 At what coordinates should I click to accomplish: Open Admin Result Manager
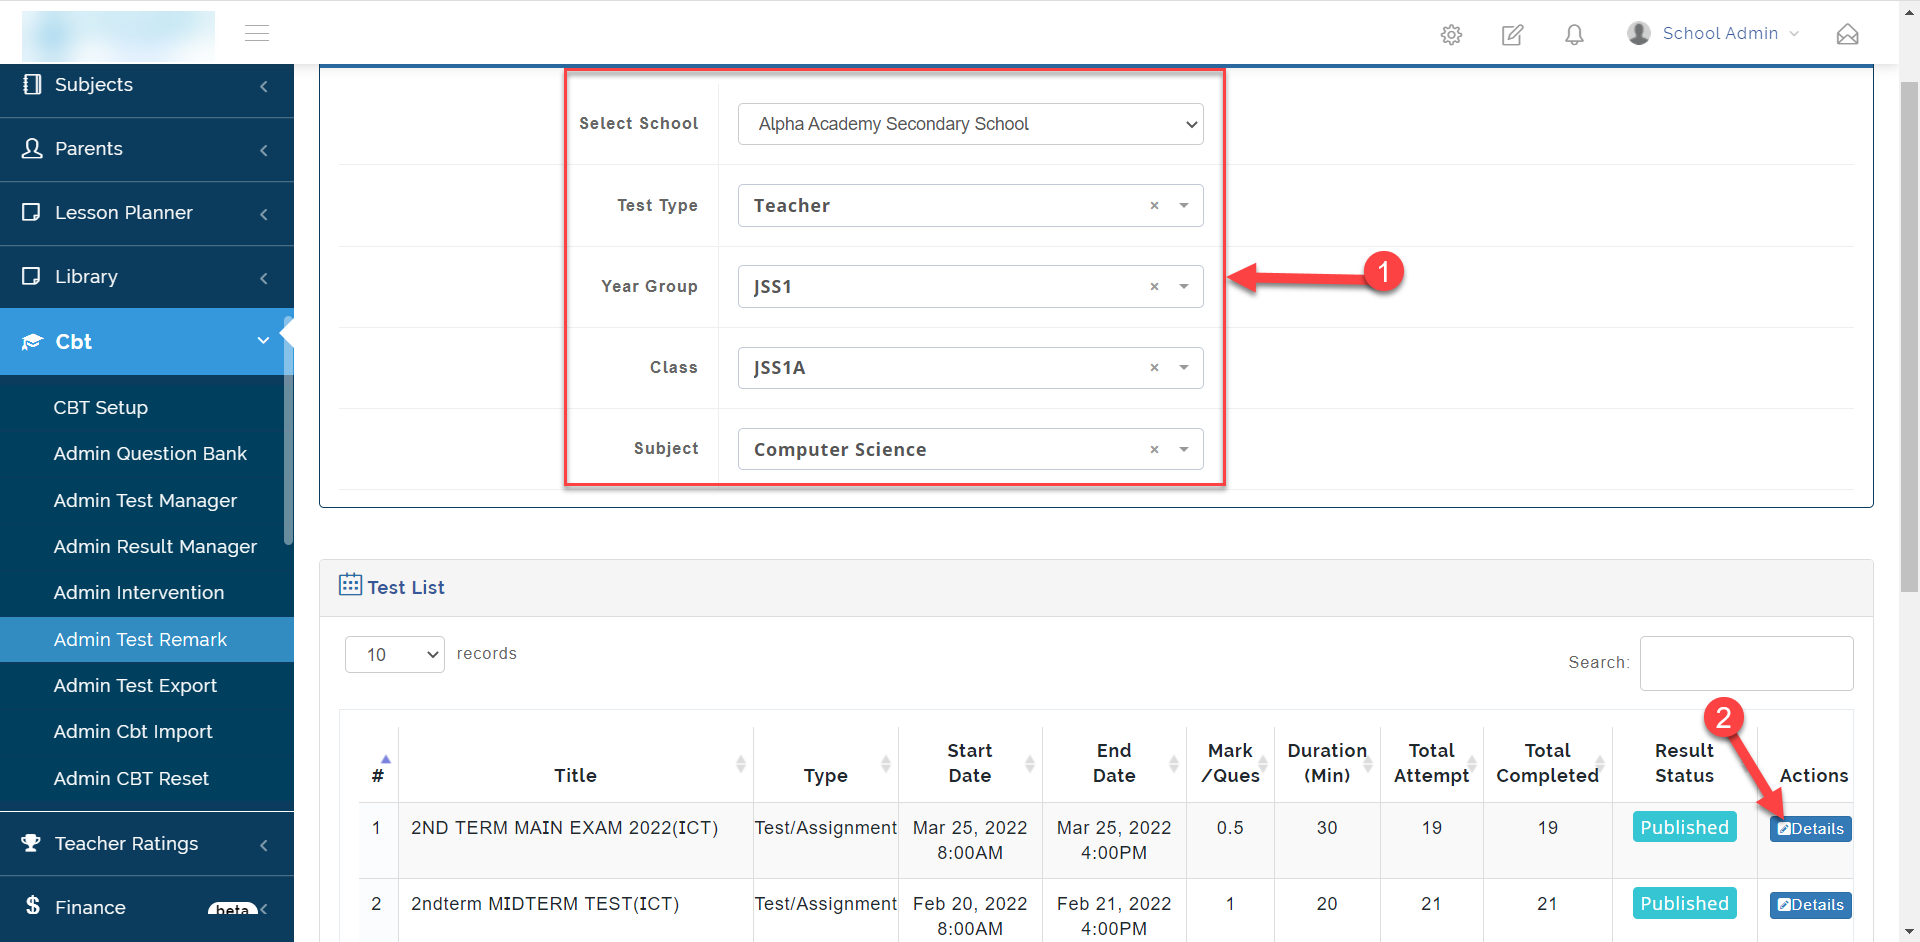(x=155, y=546)
